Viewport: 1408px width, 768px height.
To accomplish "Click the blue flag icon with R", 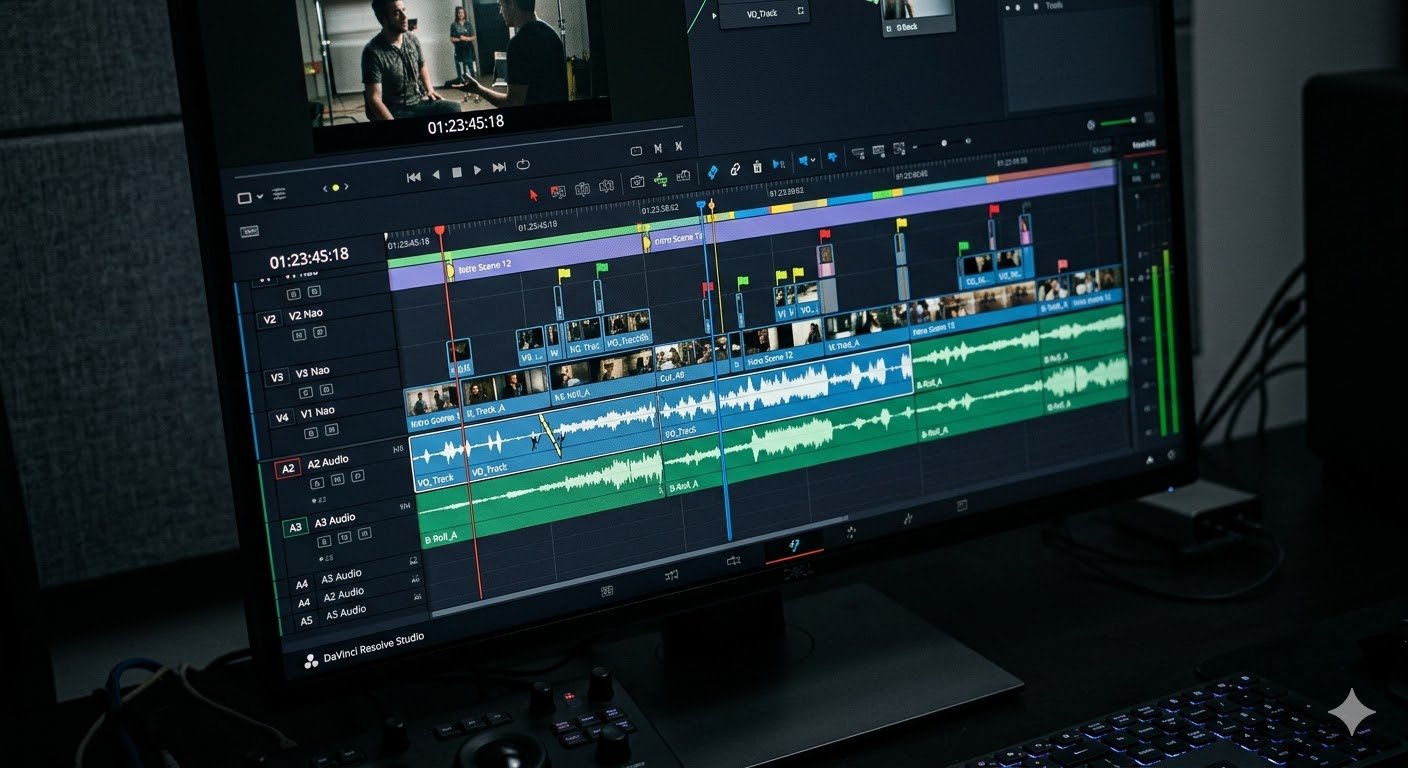I will [x=779, y=163].
